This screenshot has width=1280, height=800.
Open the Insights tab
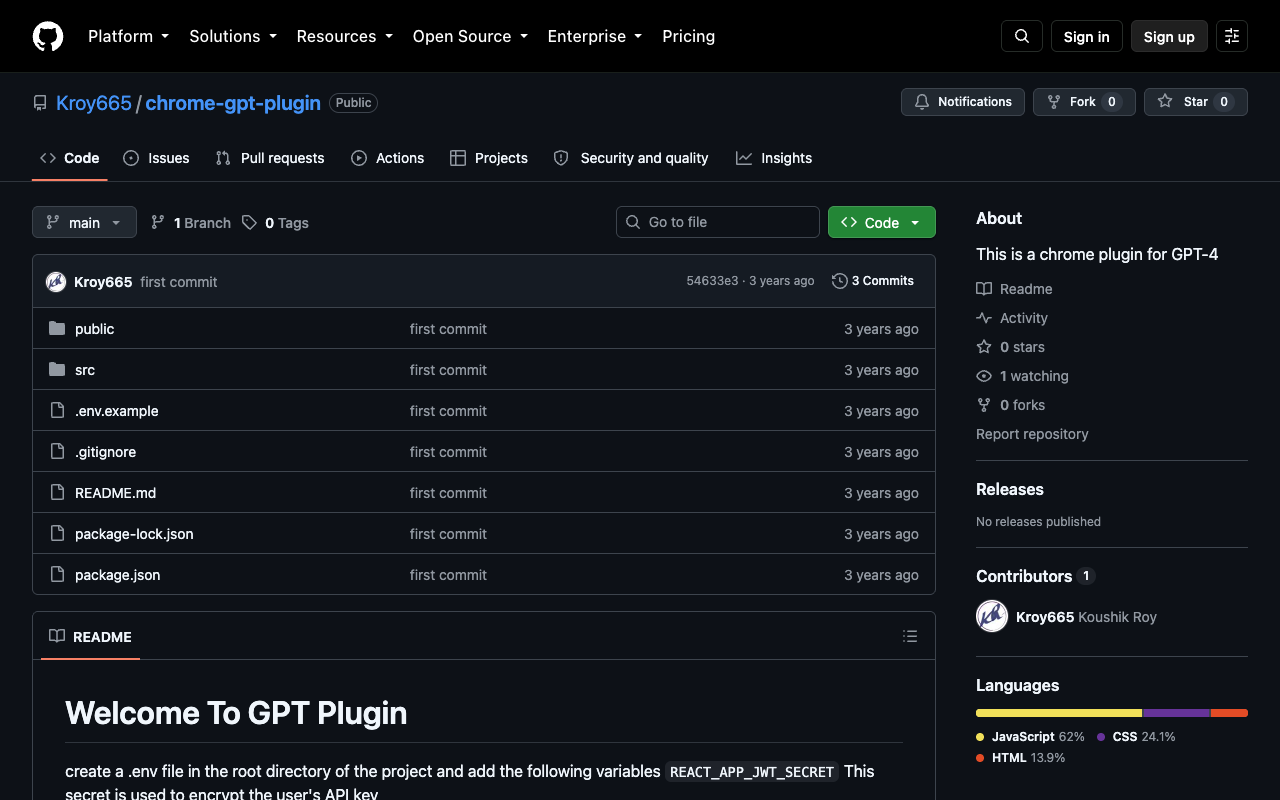774,158
